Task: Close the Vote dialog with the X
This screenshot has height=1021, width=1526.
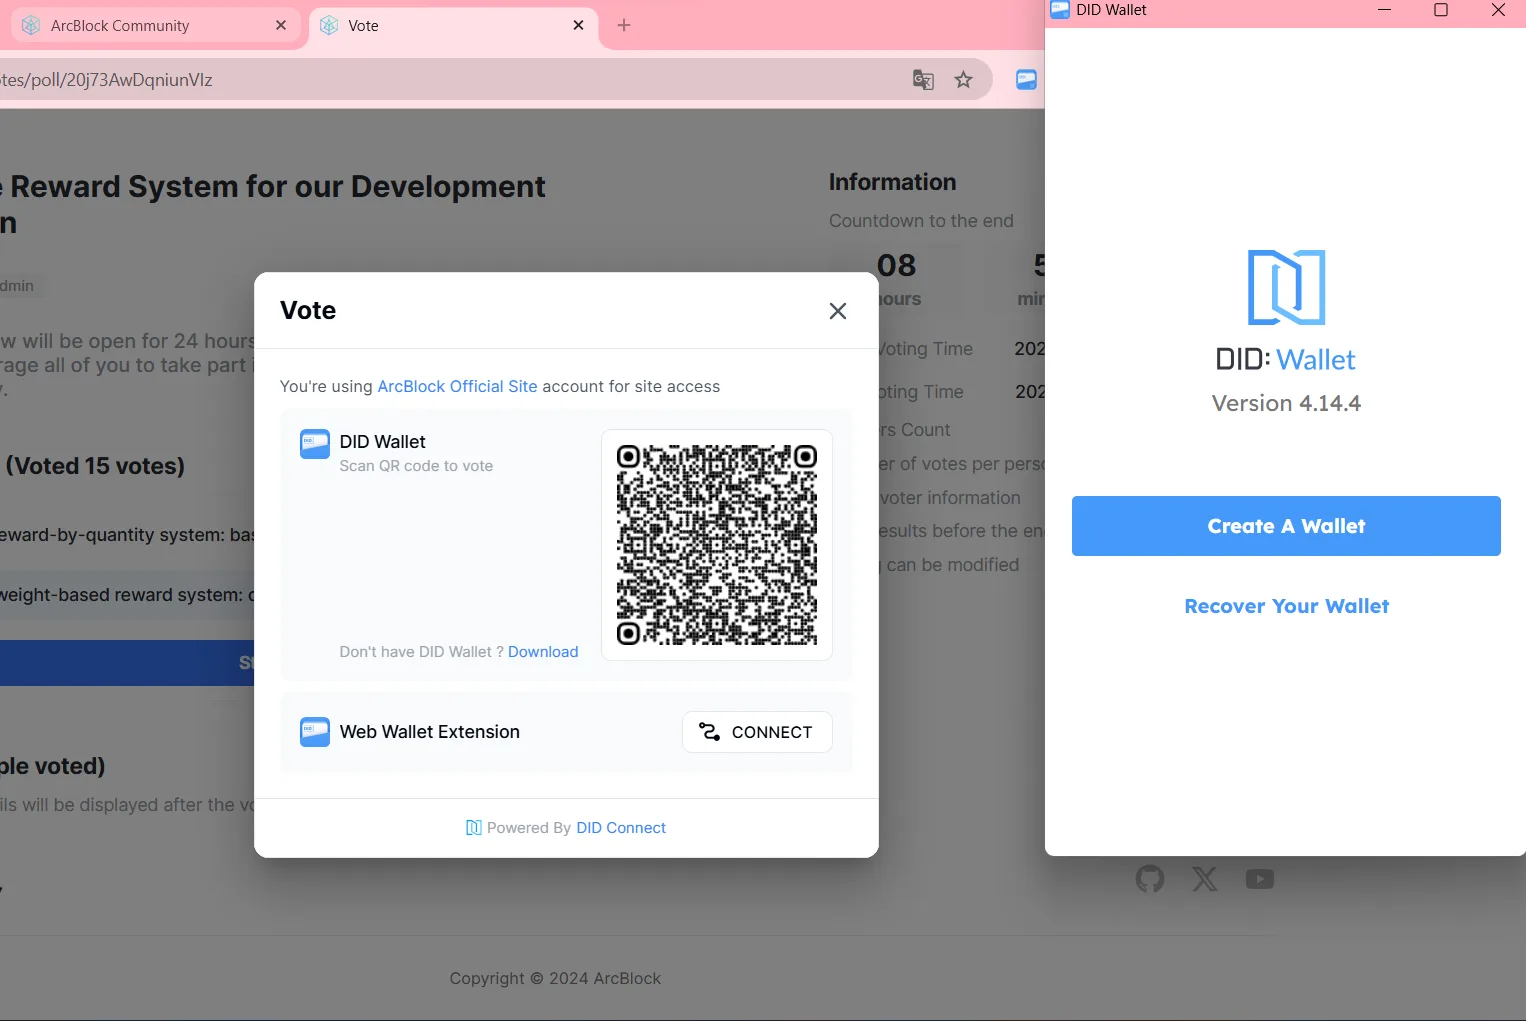Action: click(x=838, y=311)
